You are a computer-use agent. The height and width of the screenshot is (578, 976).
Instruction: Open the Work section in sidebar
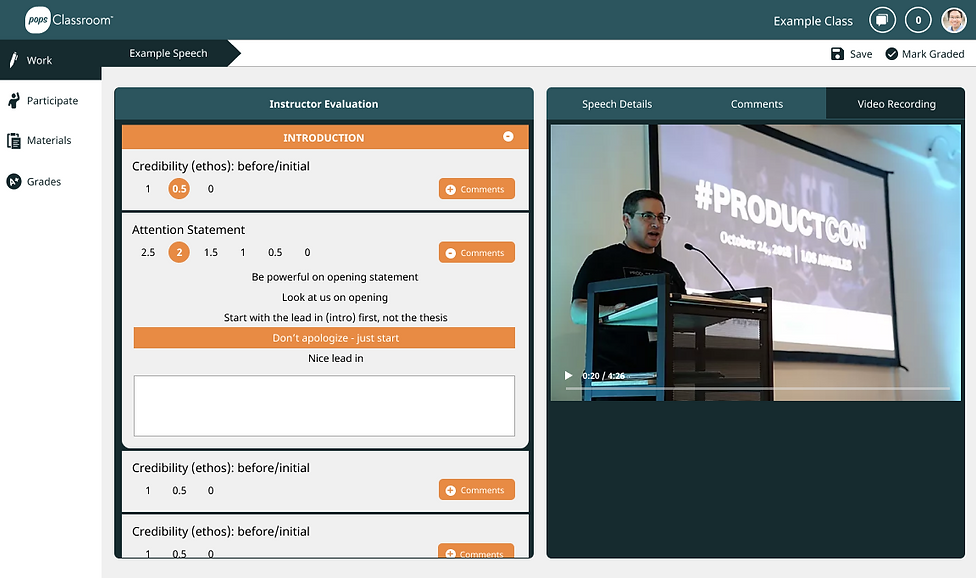pyautogui.click(x=50, y=60)
